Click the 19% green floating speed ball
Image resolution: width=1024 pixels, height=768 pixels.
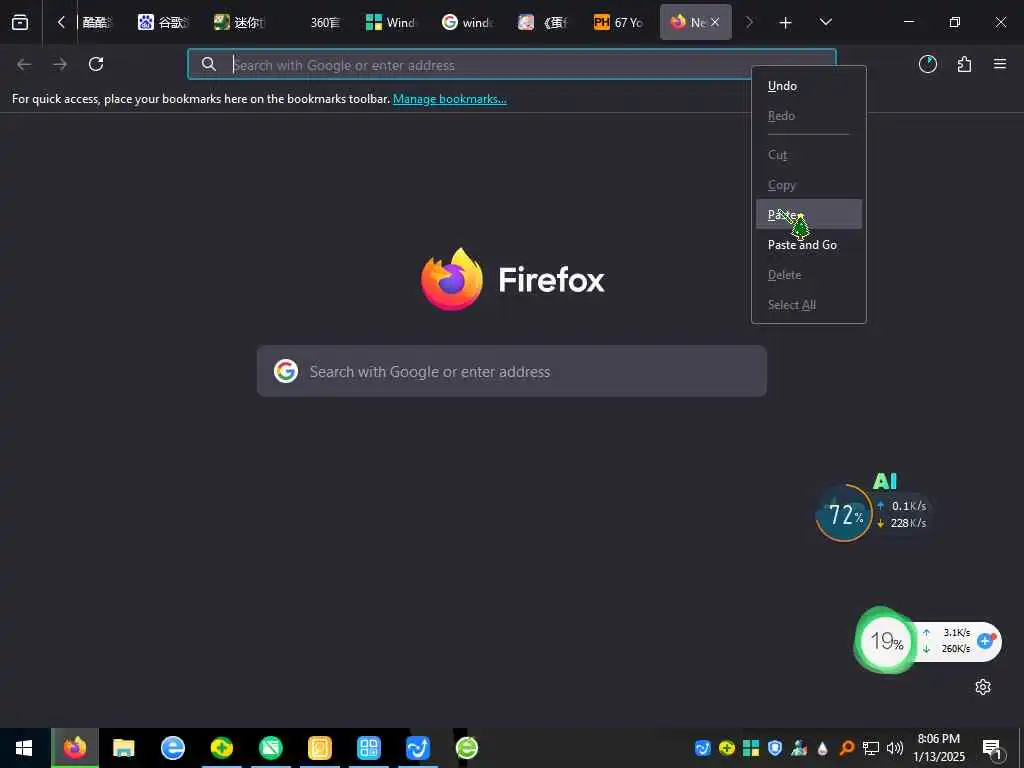886,641
